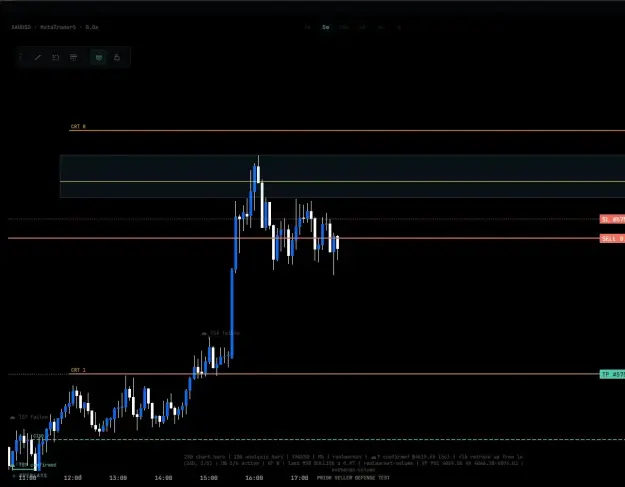Select the CRT 1 level label
This screenshot has width=625, height=487.
tap(78, 370)
